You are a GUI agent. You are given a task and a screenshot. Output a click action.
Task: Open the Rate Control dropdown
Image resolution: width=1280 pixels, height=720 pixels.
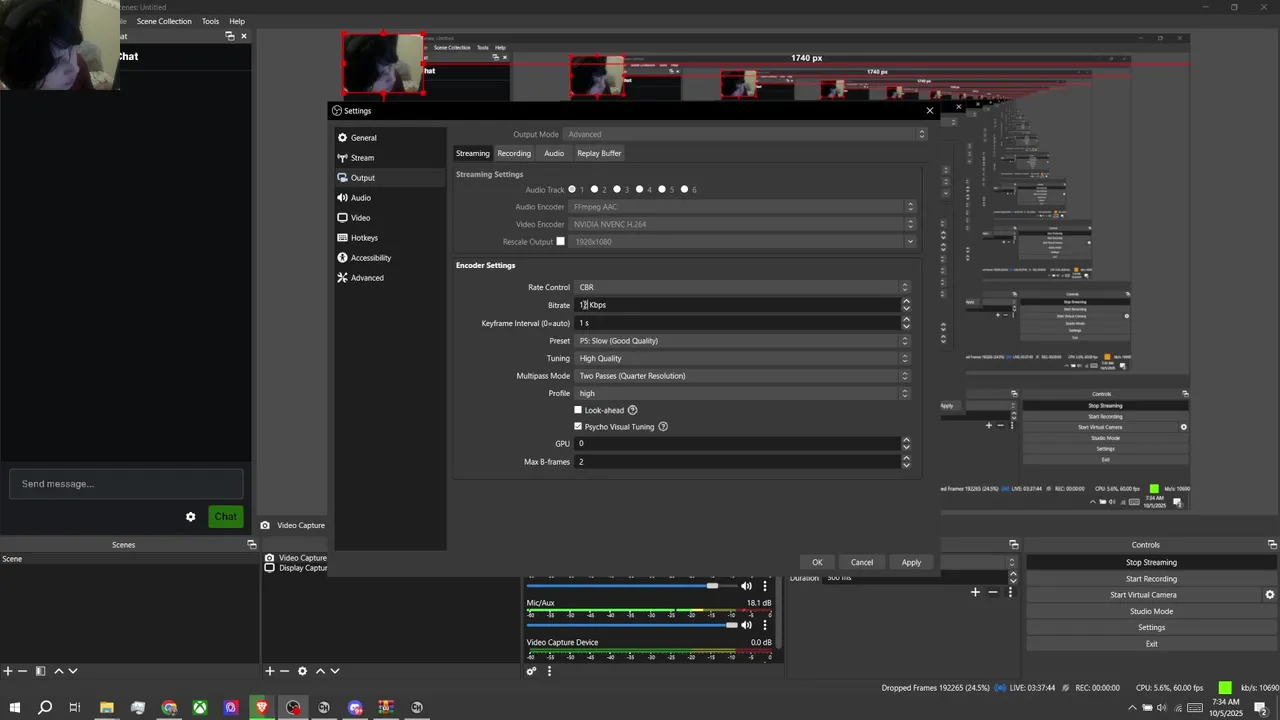[x=743, y=287]
